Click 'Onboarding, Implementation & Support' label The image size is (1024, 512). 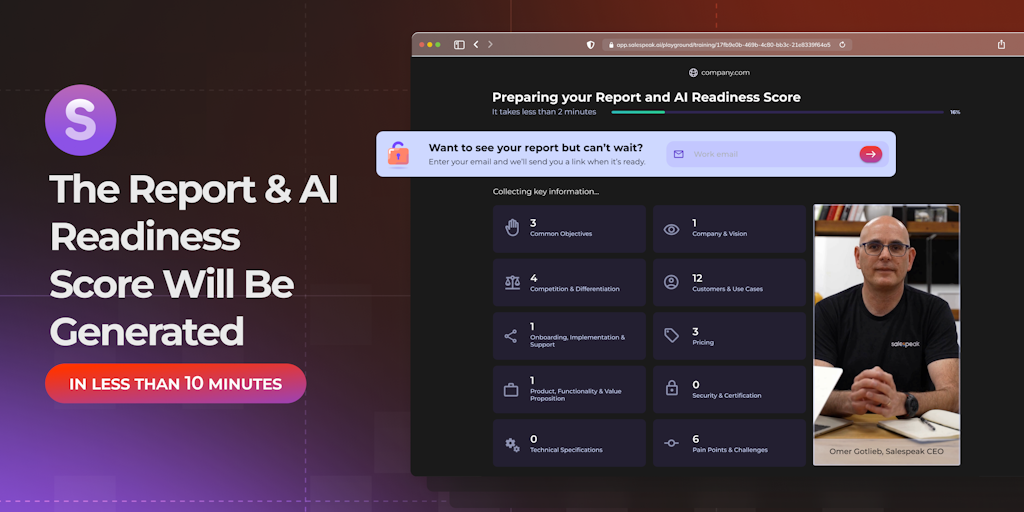coord(577,341)
